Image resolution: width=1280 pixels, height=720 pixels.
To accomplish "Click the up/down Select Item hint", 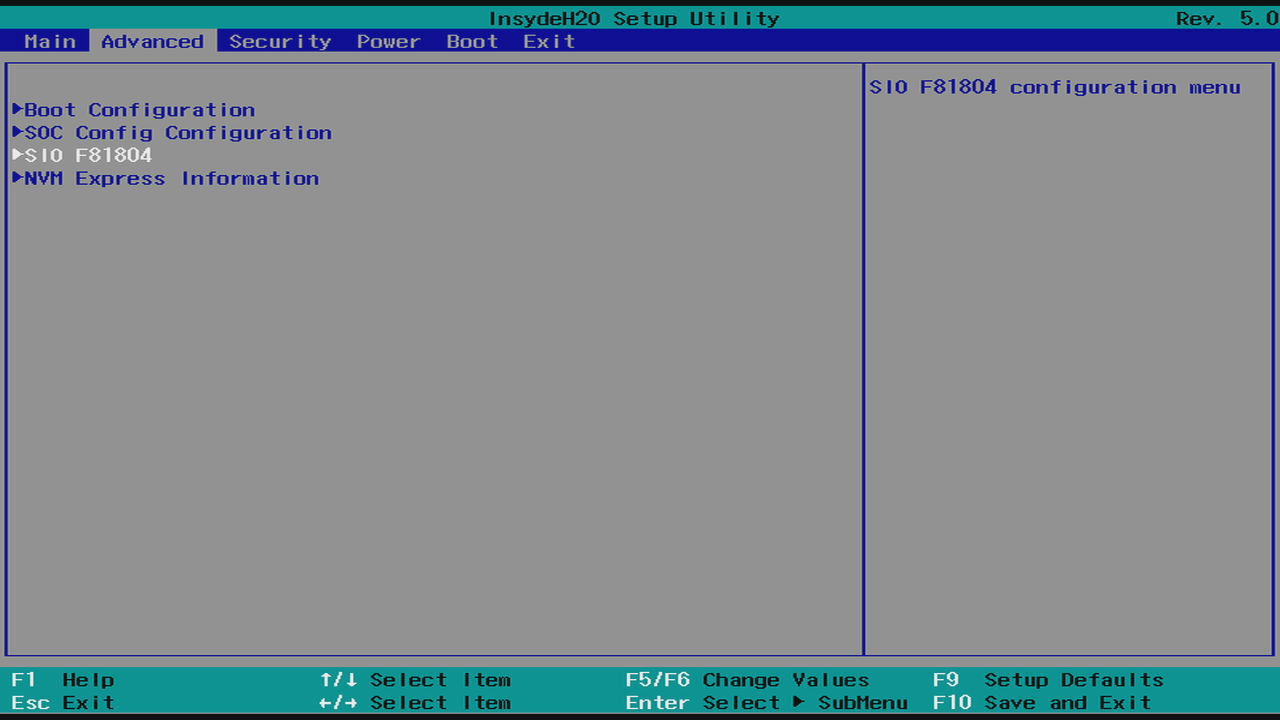I will (x=415, y=680).
